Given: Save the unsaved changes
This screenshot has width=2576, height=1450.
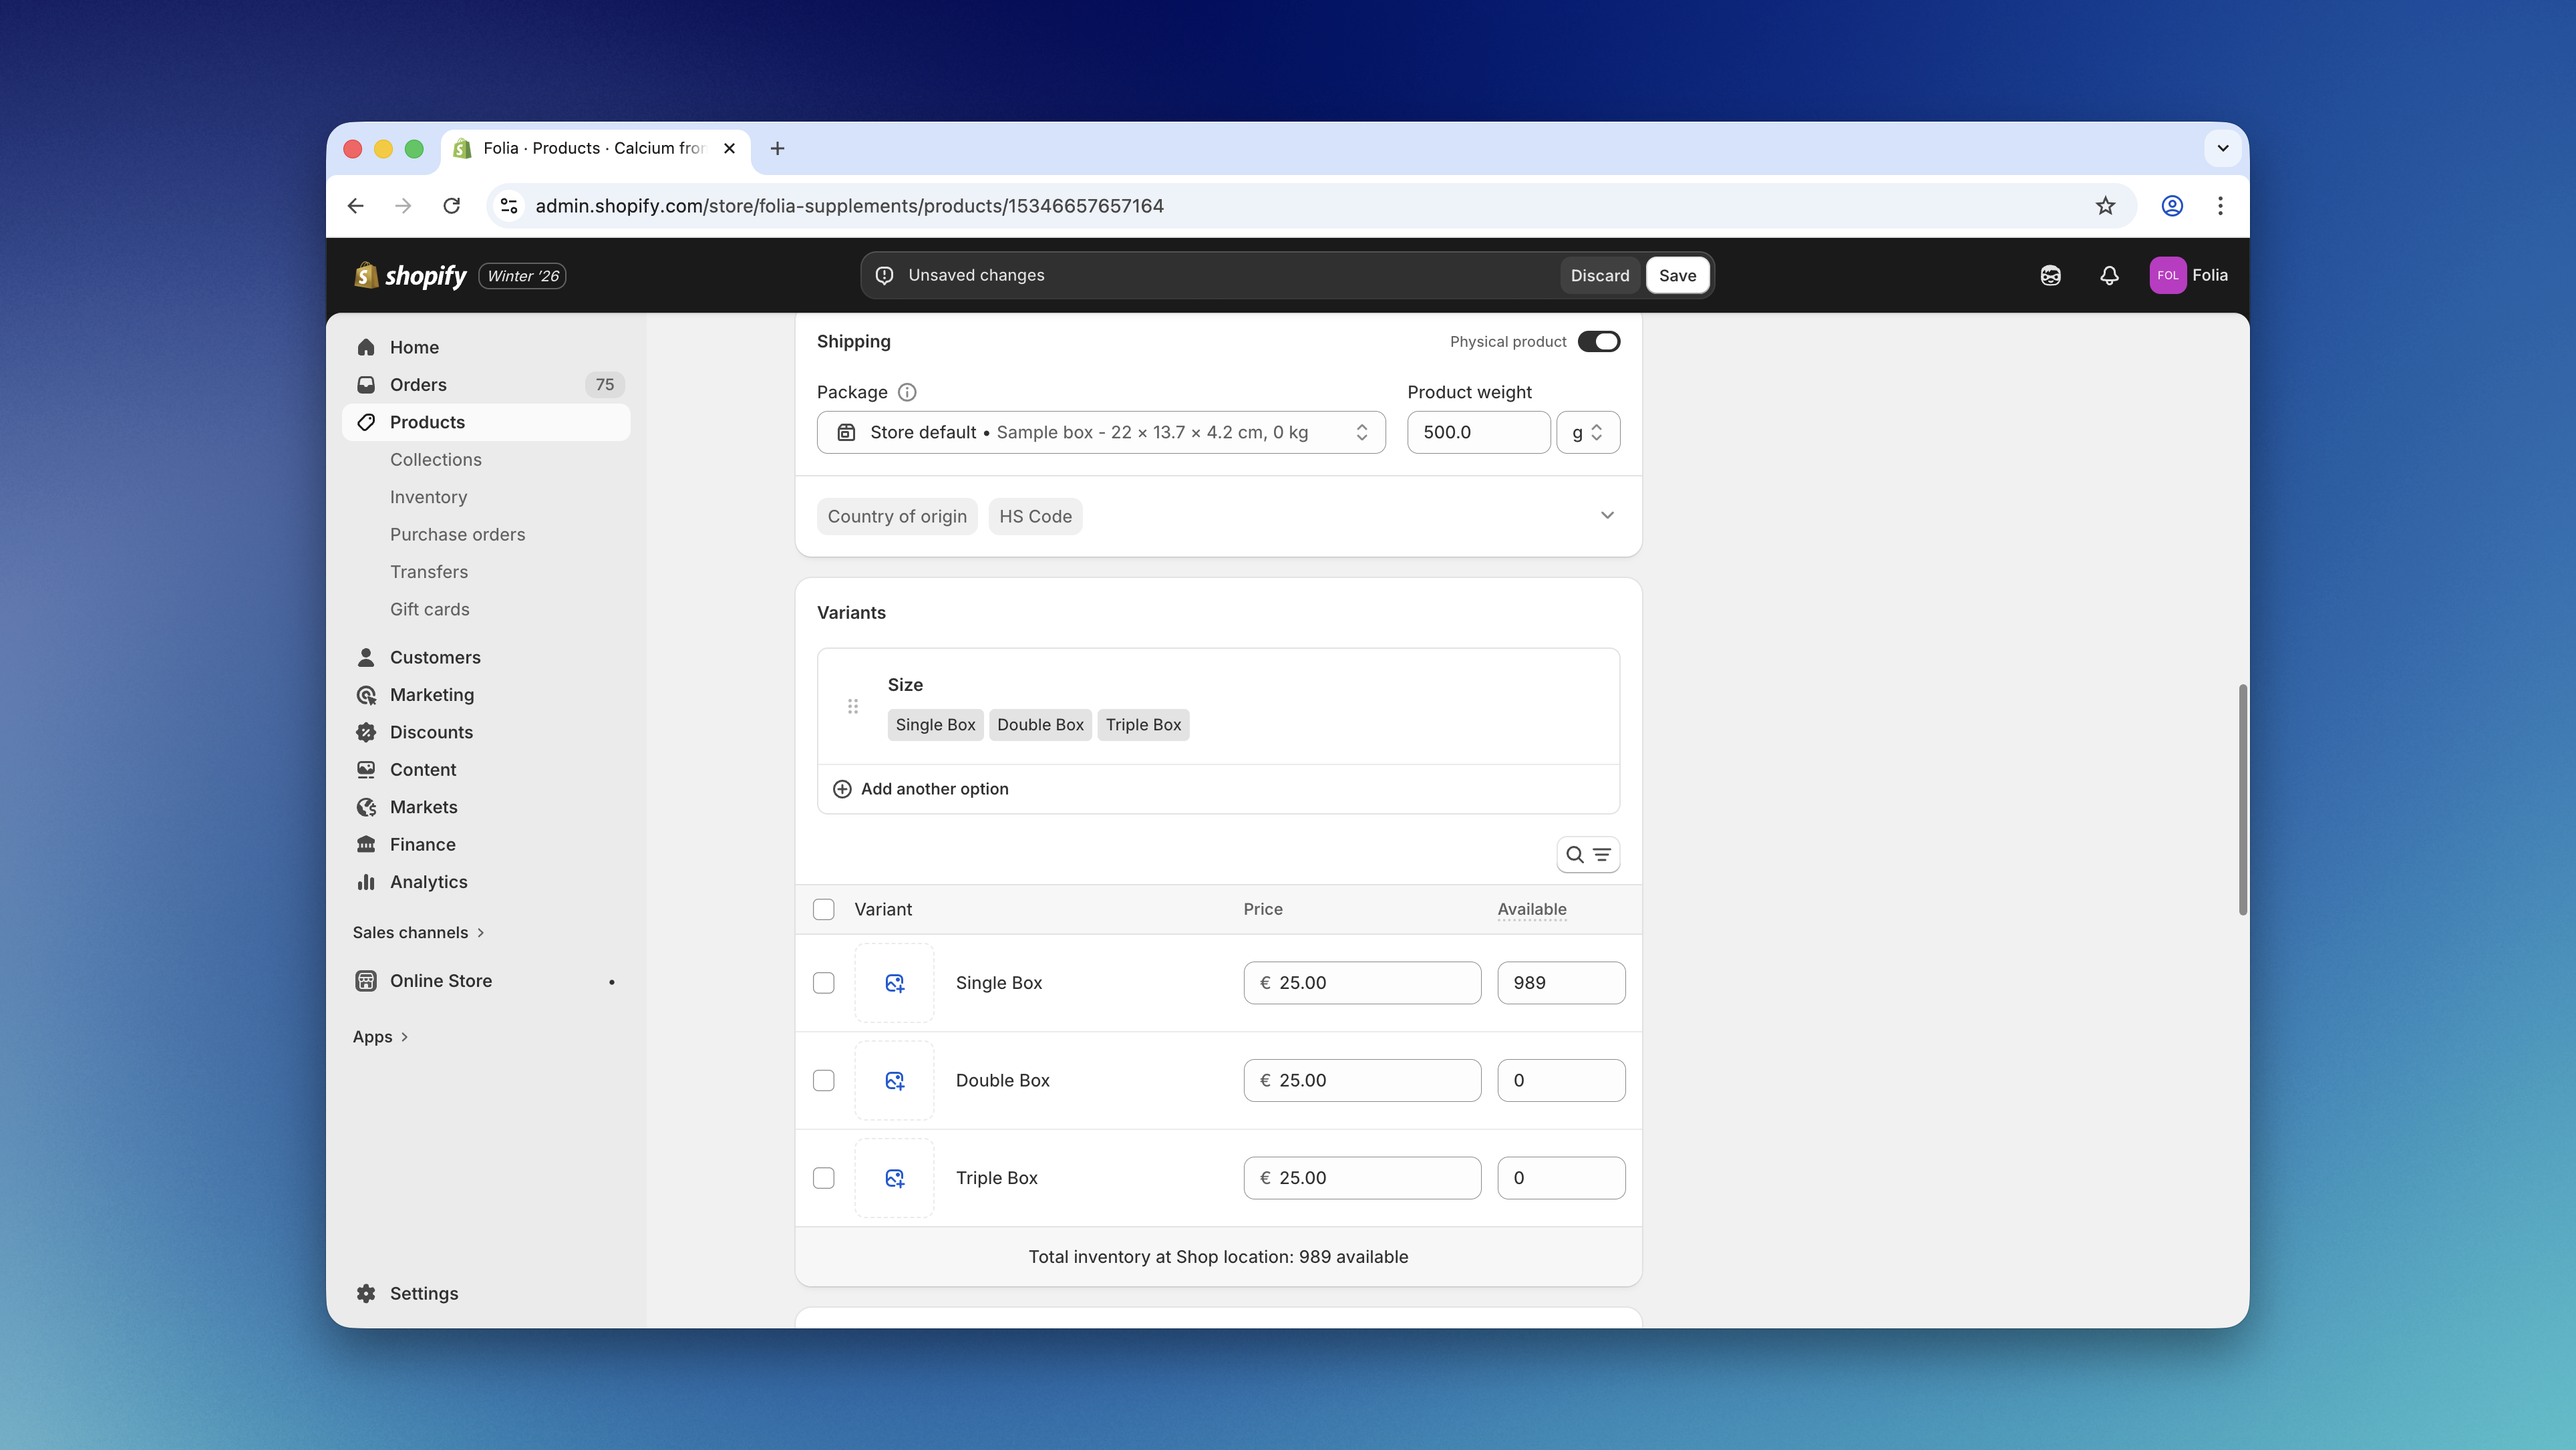Looking at the screenshot, I should [1677, 275].
